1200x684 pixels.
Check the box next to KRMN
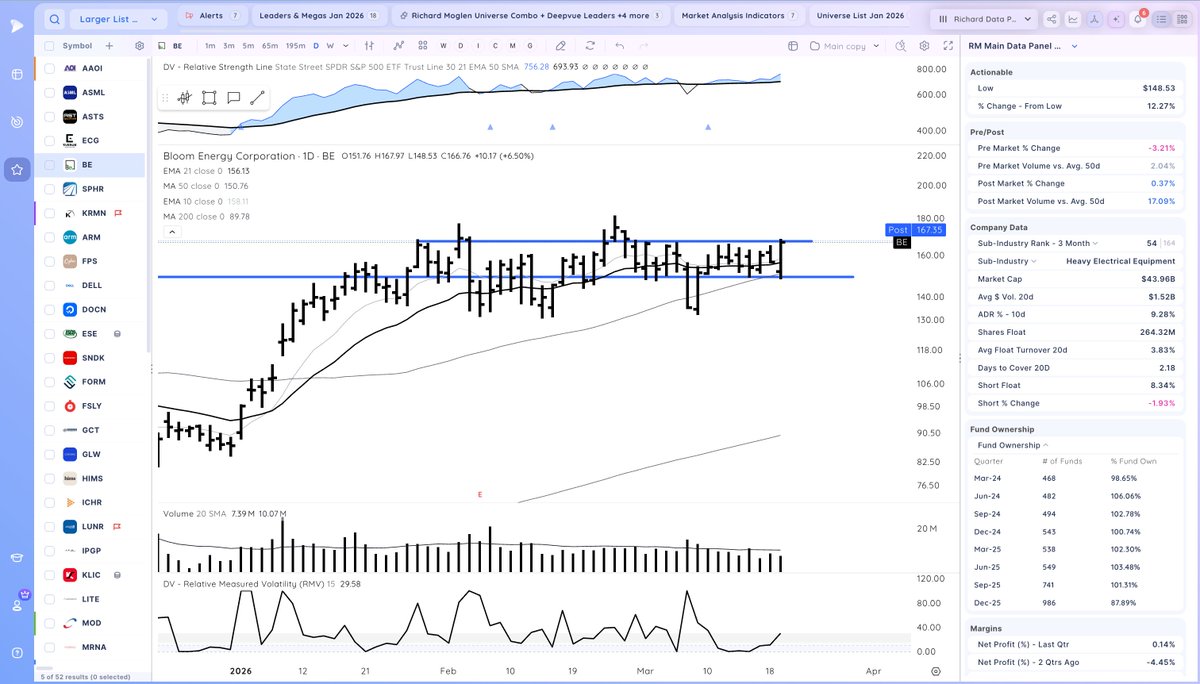[x=50, y=213]
